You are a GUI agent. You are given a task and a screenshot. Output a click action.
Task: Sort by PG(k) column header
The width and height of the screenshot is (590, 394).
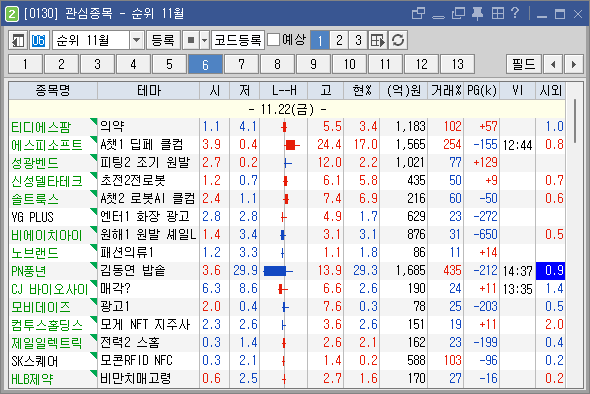pyautogui.click(x=482, y=91)
